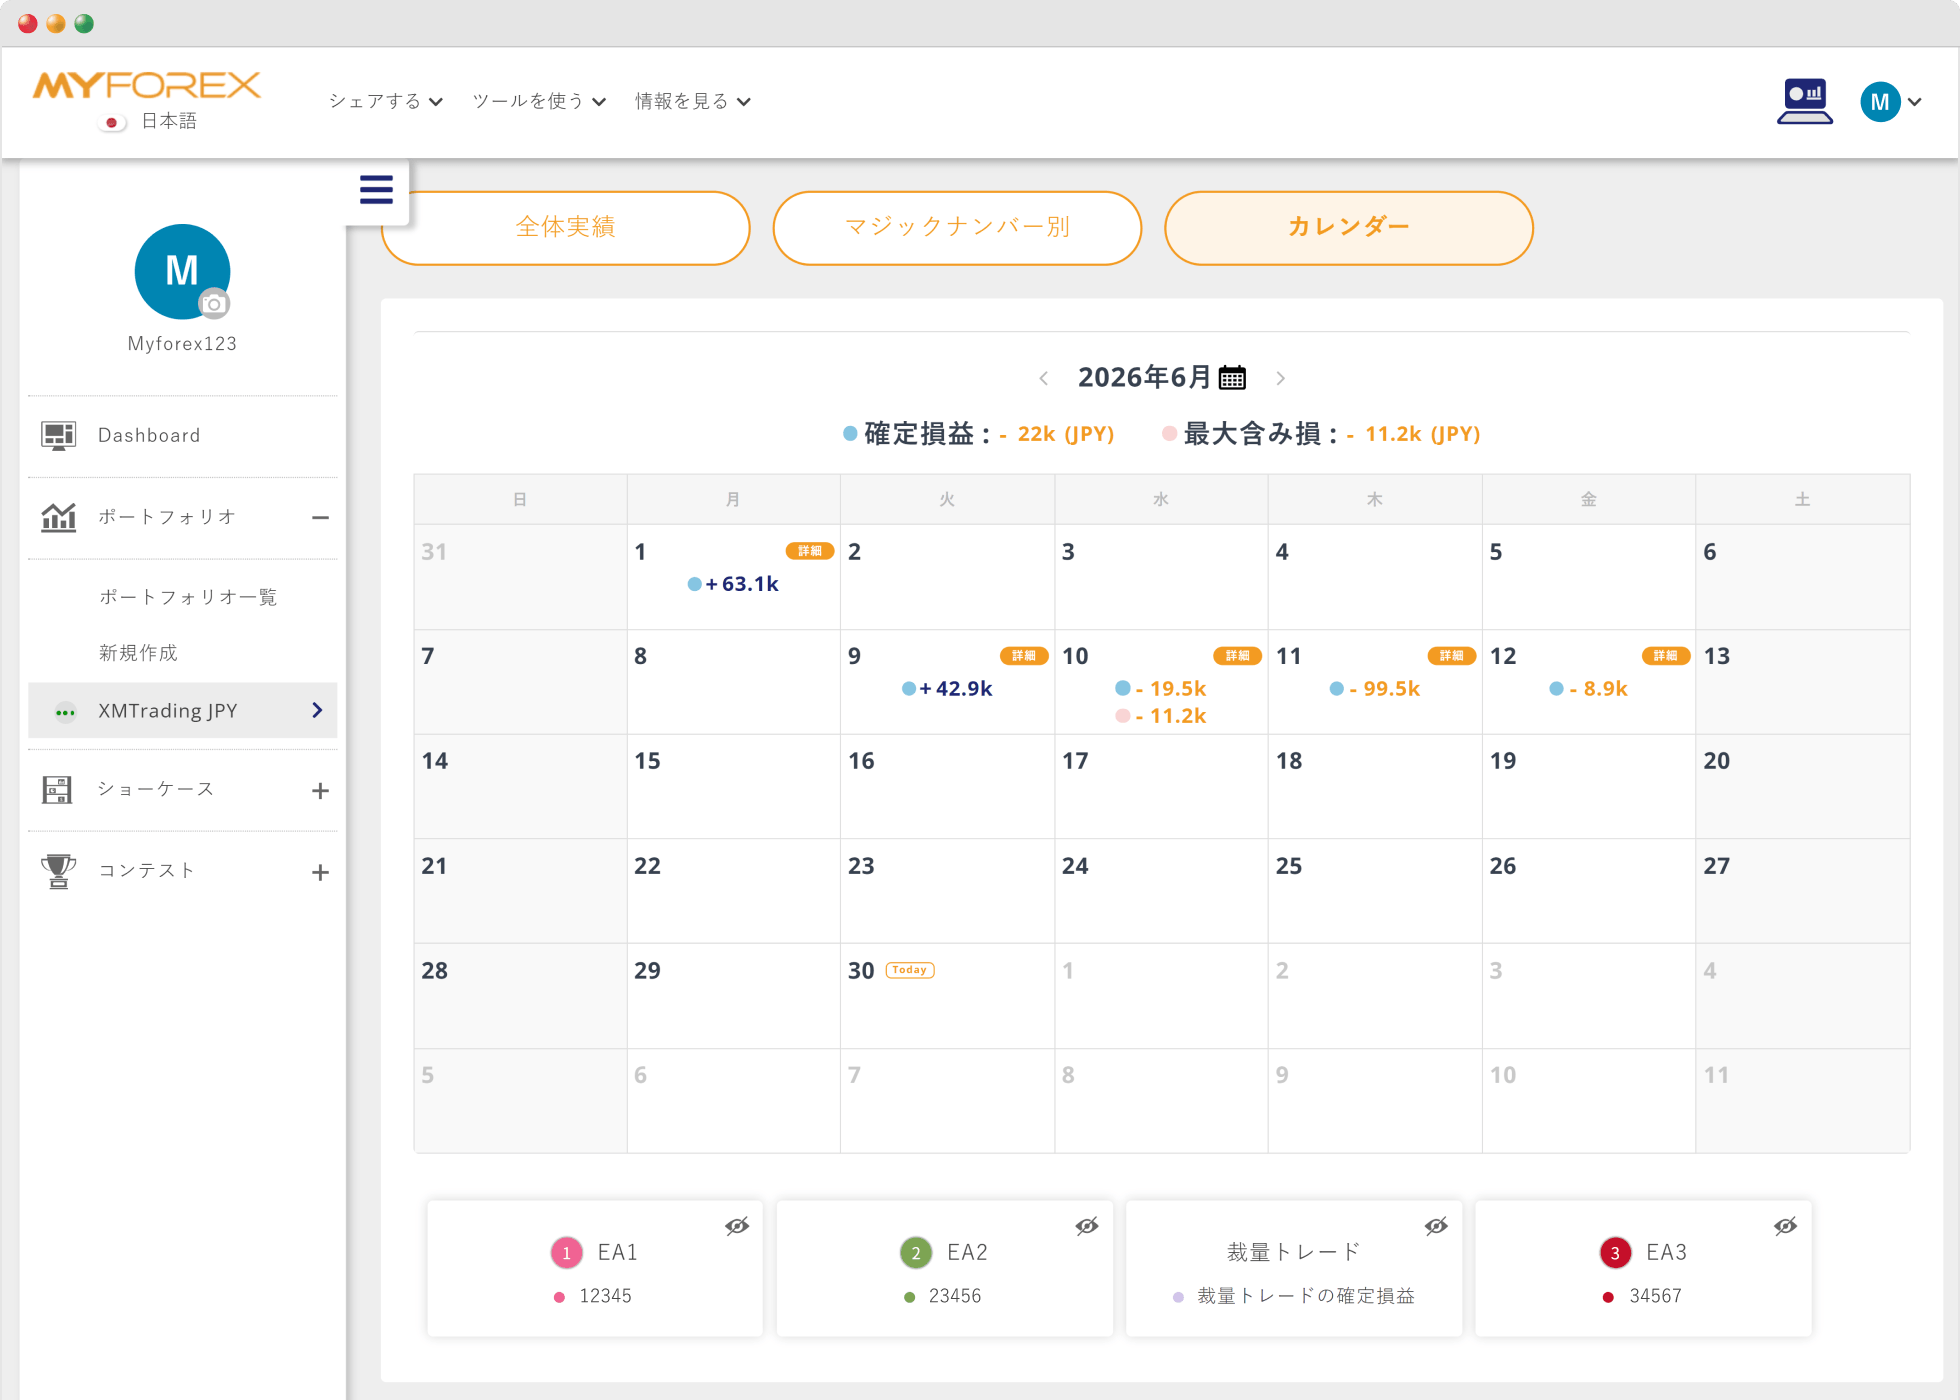Click the Dashboard monitor icon

[58, 435]
